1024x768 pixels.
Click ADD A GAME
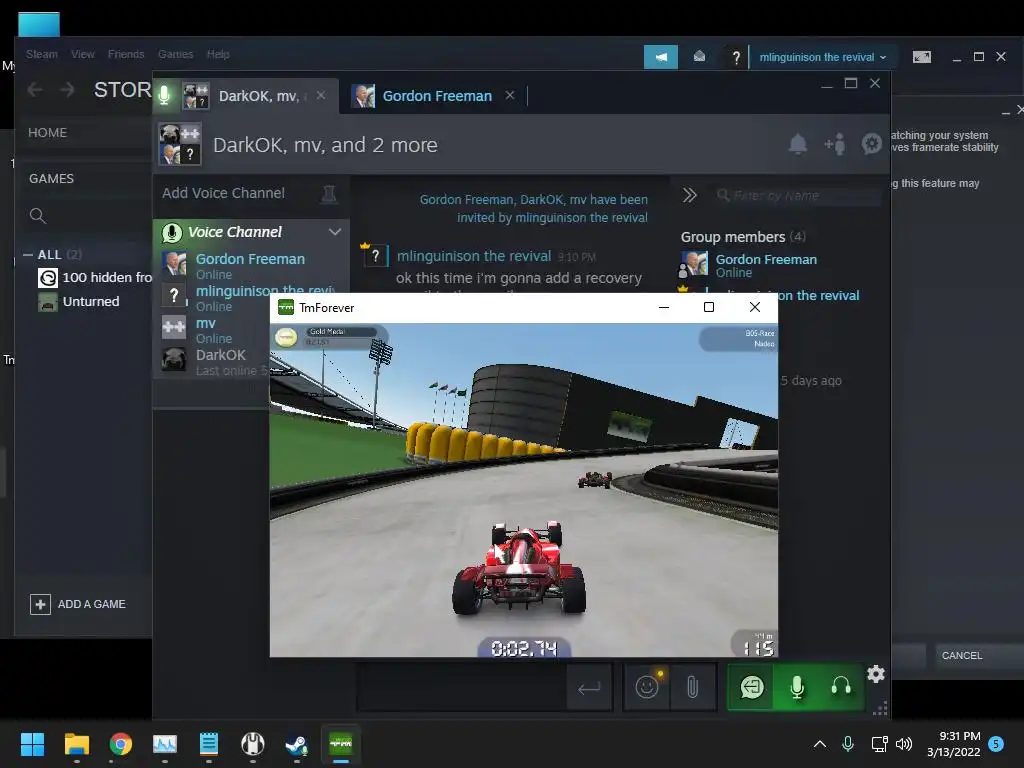point(78,604)
